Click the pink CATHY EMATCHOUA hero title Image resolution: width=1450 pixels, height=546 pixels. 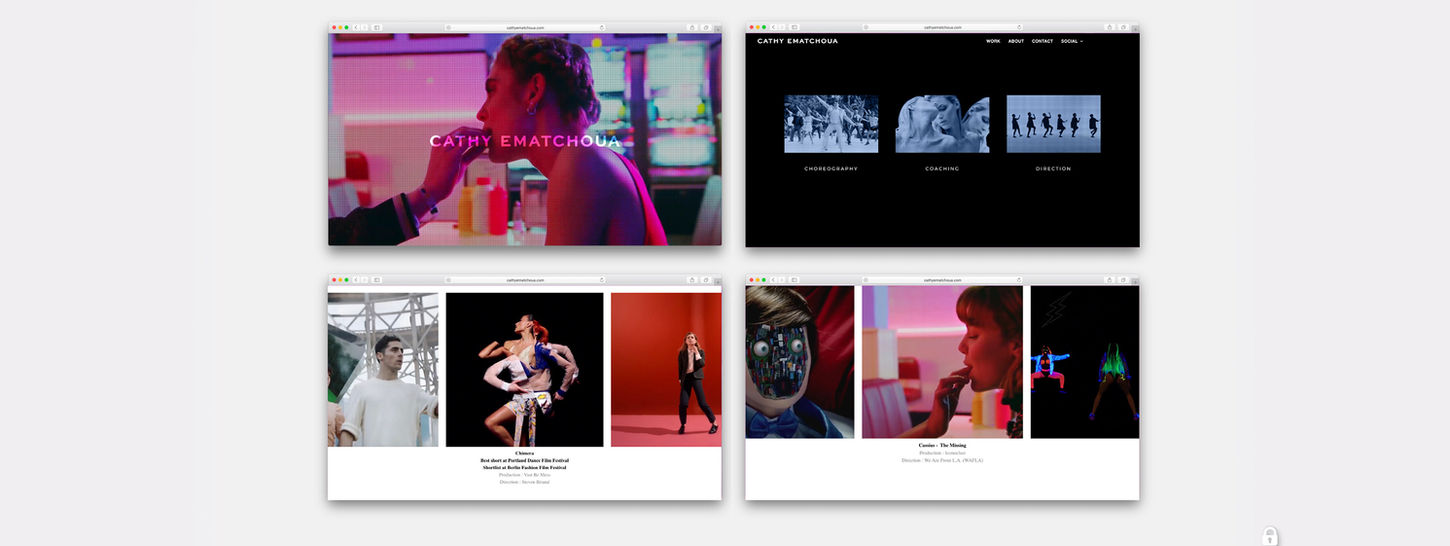[525, 141]
